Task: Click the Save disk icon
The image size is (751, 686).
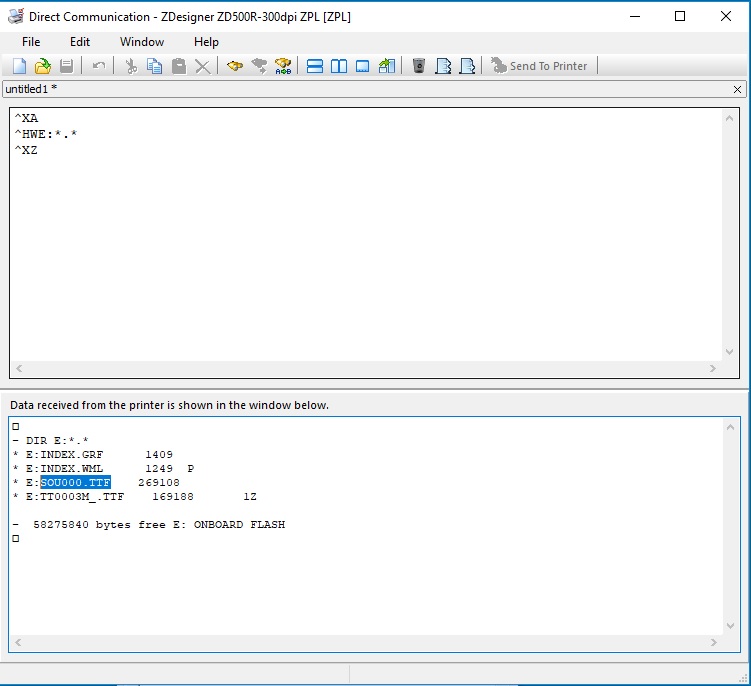Action: click(66, 66)
